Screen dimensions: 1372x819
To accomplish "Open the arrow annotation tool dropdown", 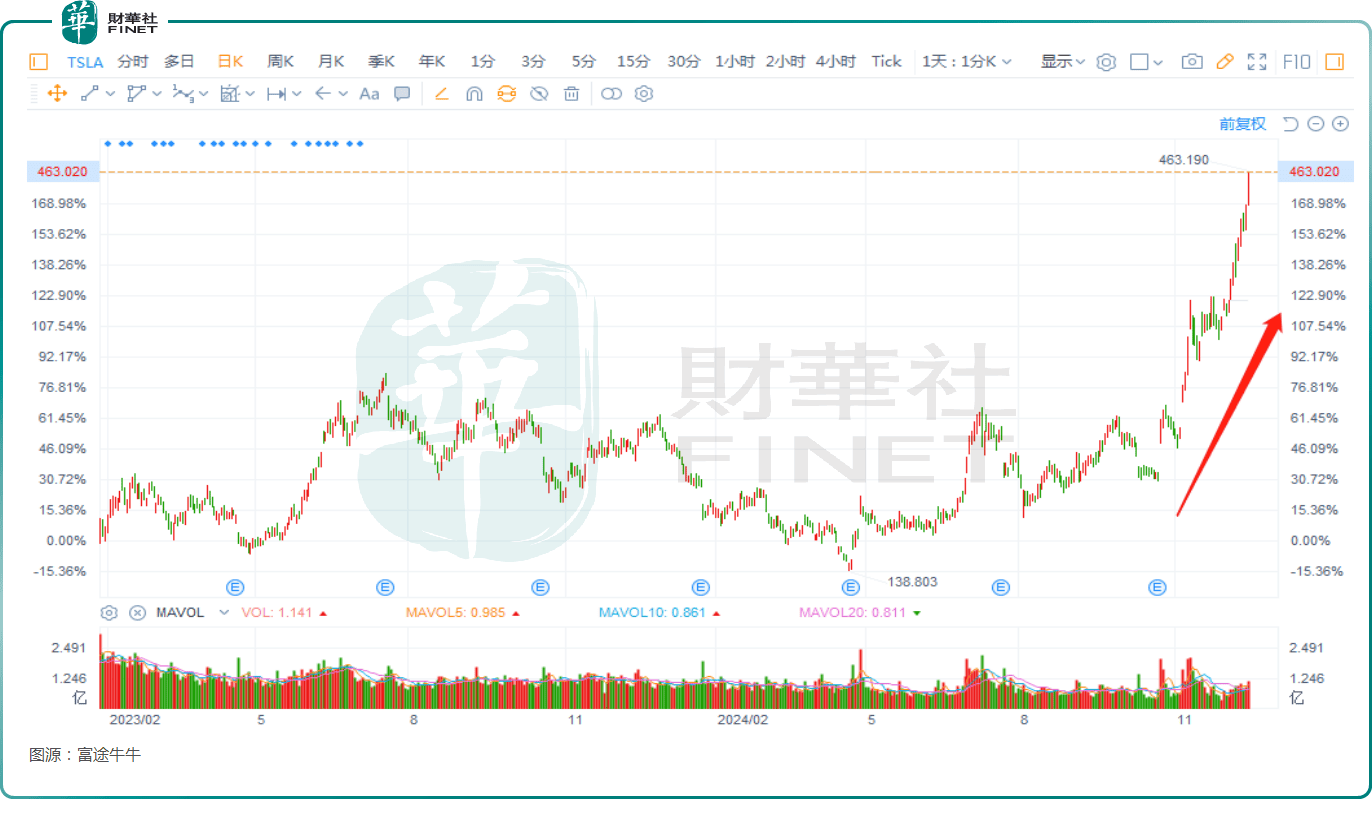I will [x=343, y=94].
